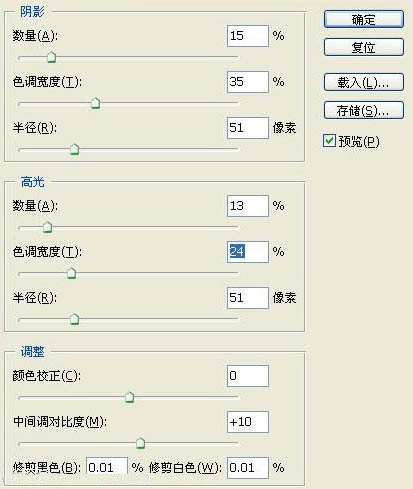Screen dimensions: 413x489
Task: Focus the 高光 数量 field showing 13
Action: 248,206
